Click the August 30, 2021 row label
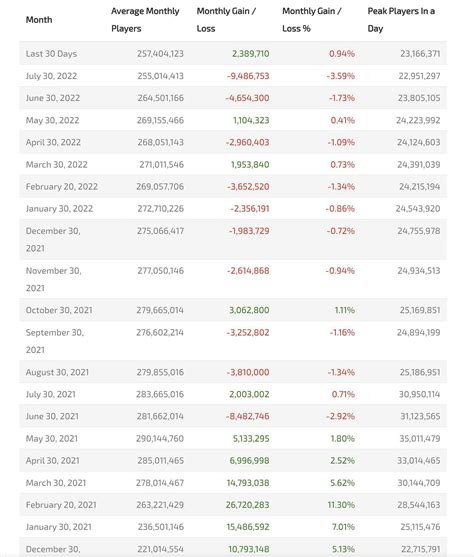The height and width of the screenshot is (557, 474). [57, 372]
